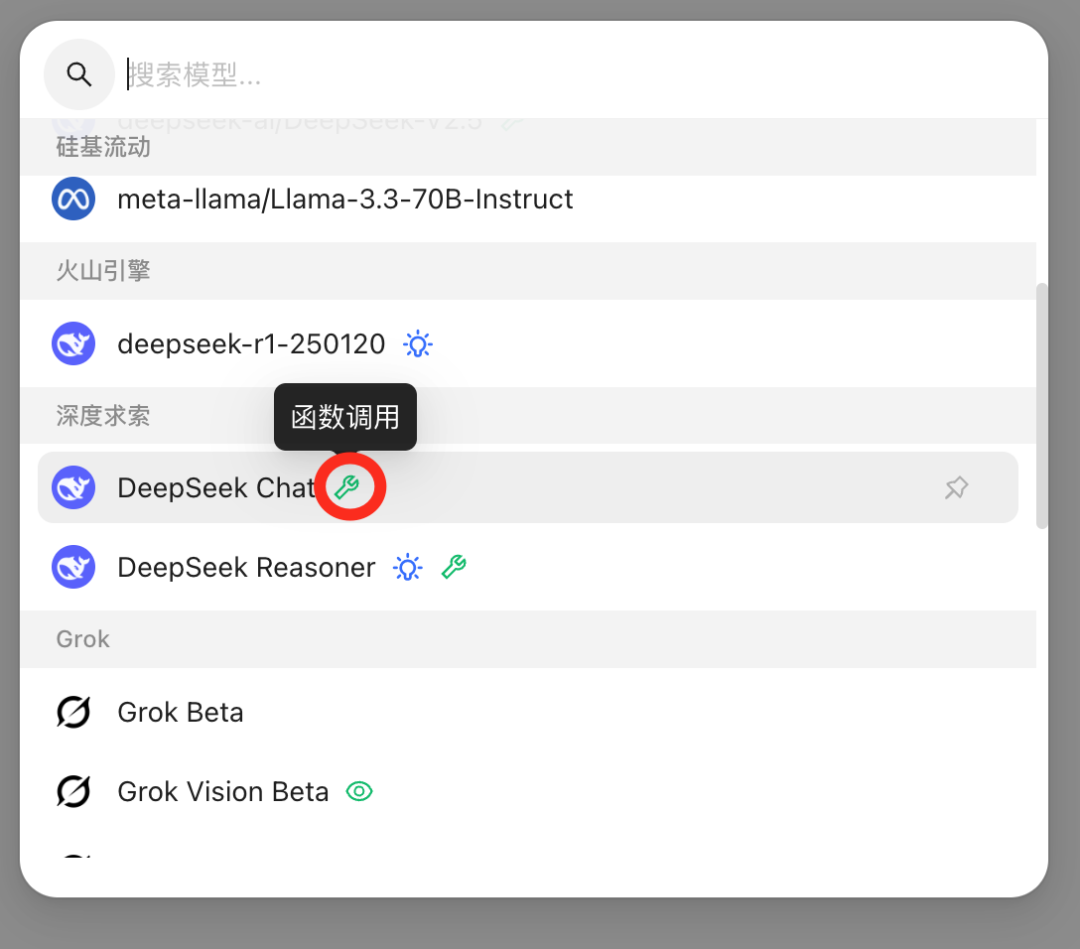
Task: Select the meta-llama/Llama-3.3-70B-Instruct model
Action: pos(345,199)
